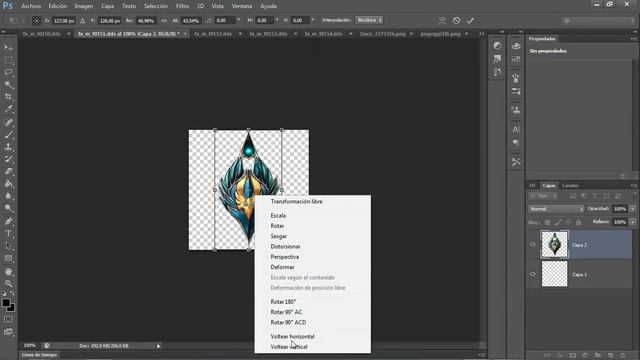The width and height of the screenshot is (640, 360).
Task: Open the Brush presets panel icon
Action: pyautogui.click(x=516, y=91)
